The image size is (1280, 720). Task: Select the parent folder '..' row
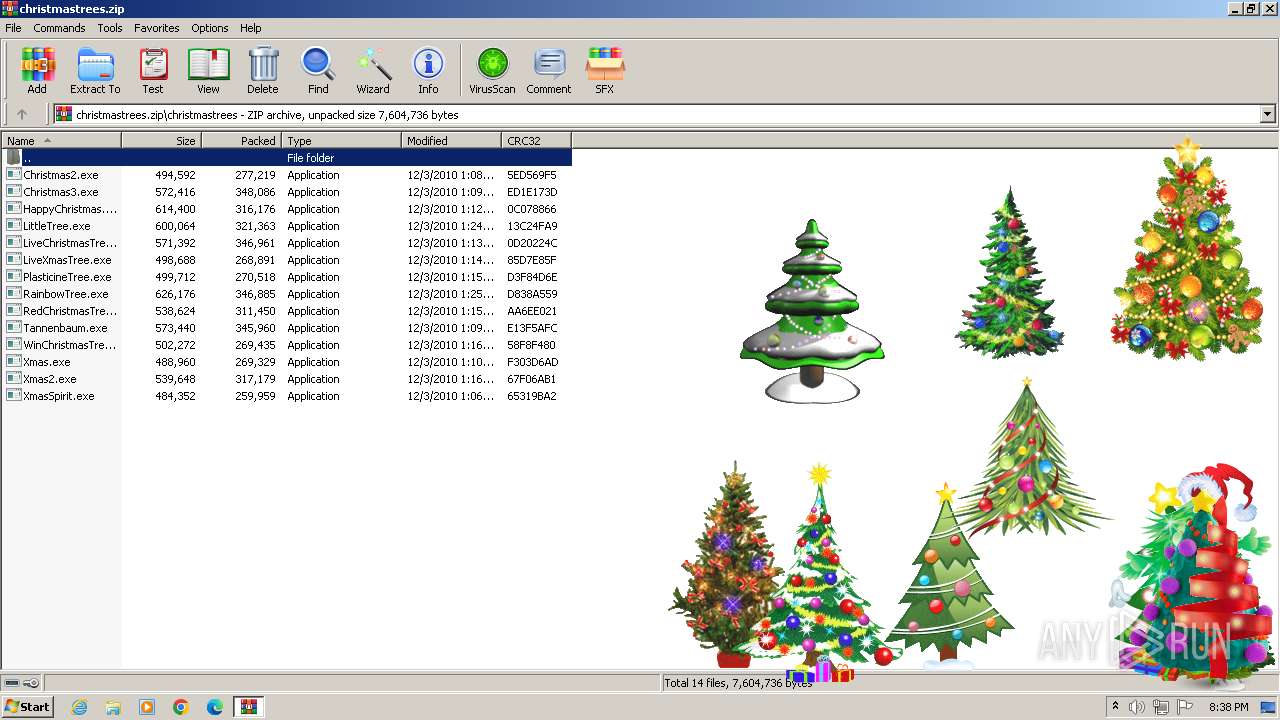pos(287,158)
